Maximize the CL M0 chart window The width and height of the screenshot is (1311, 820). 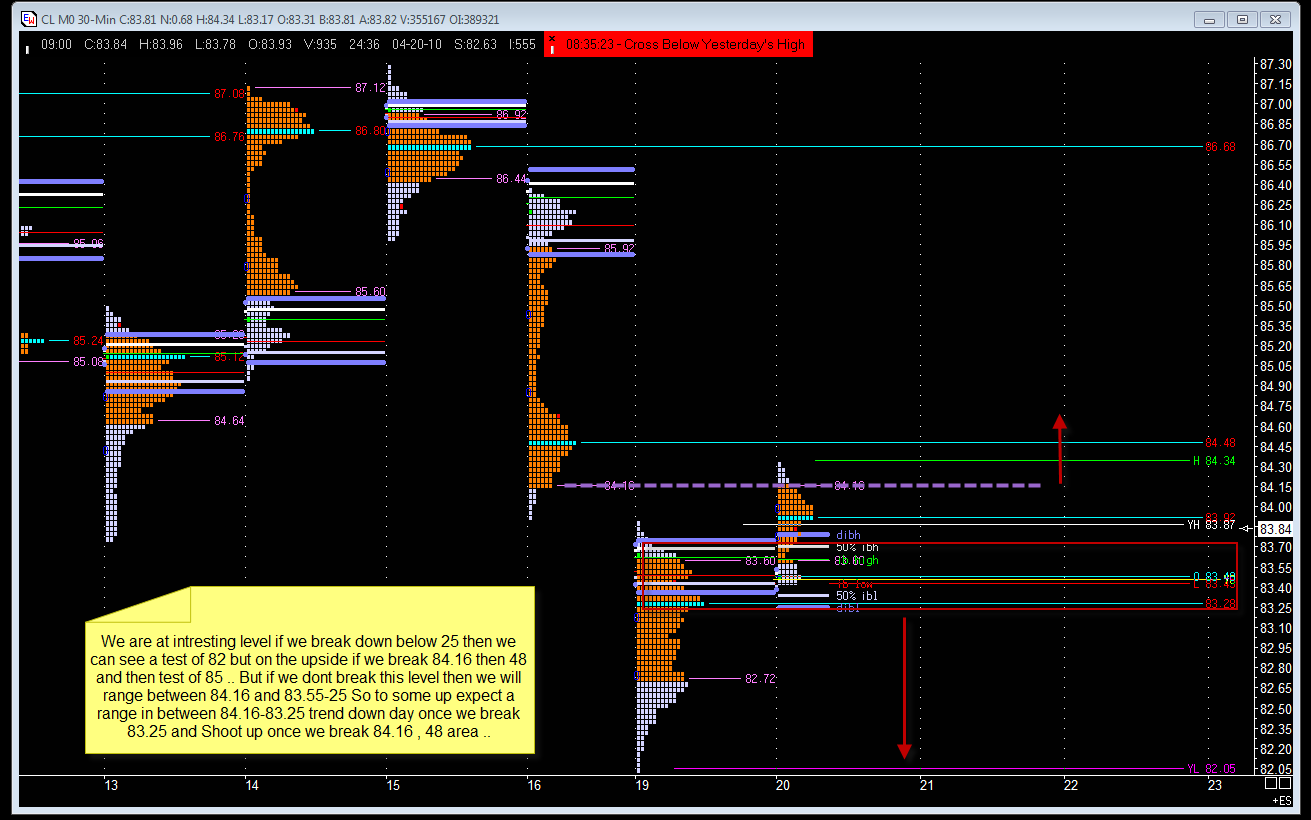tap(1242, 19)
